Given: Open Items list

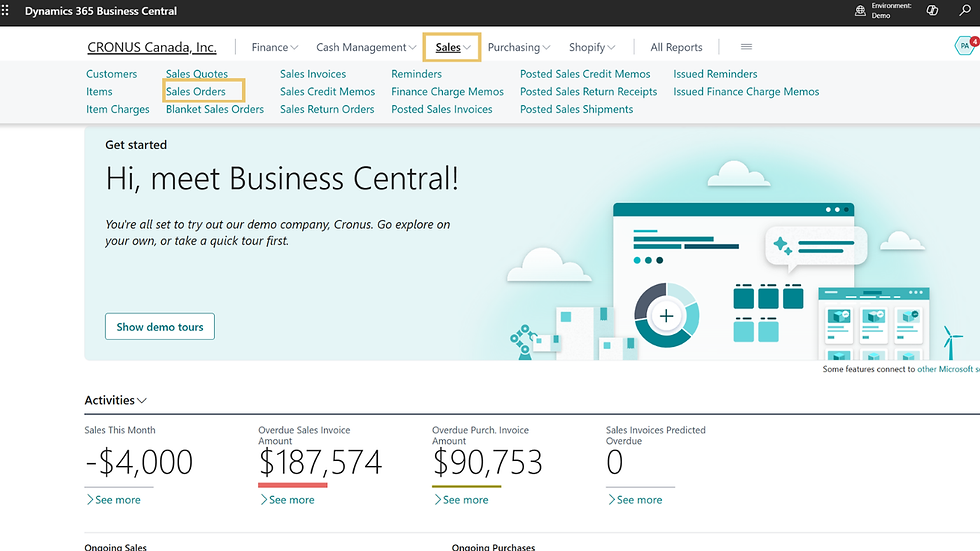Looking at the screenshot, I should (99, 91).
